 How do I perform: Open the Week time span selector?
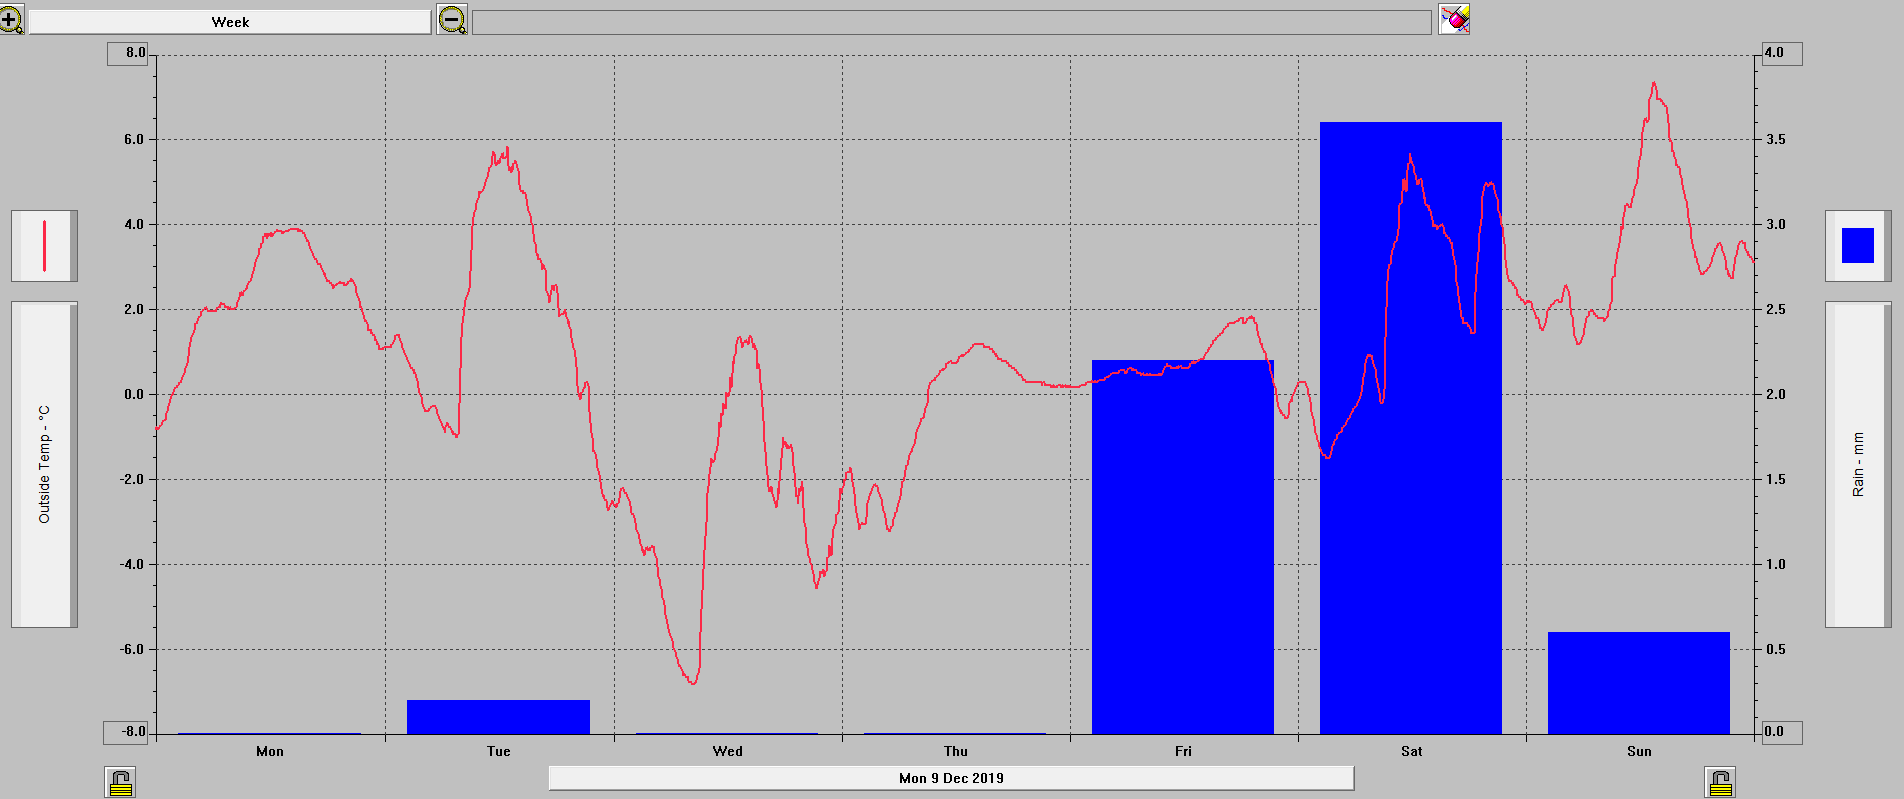coord(230,22)
